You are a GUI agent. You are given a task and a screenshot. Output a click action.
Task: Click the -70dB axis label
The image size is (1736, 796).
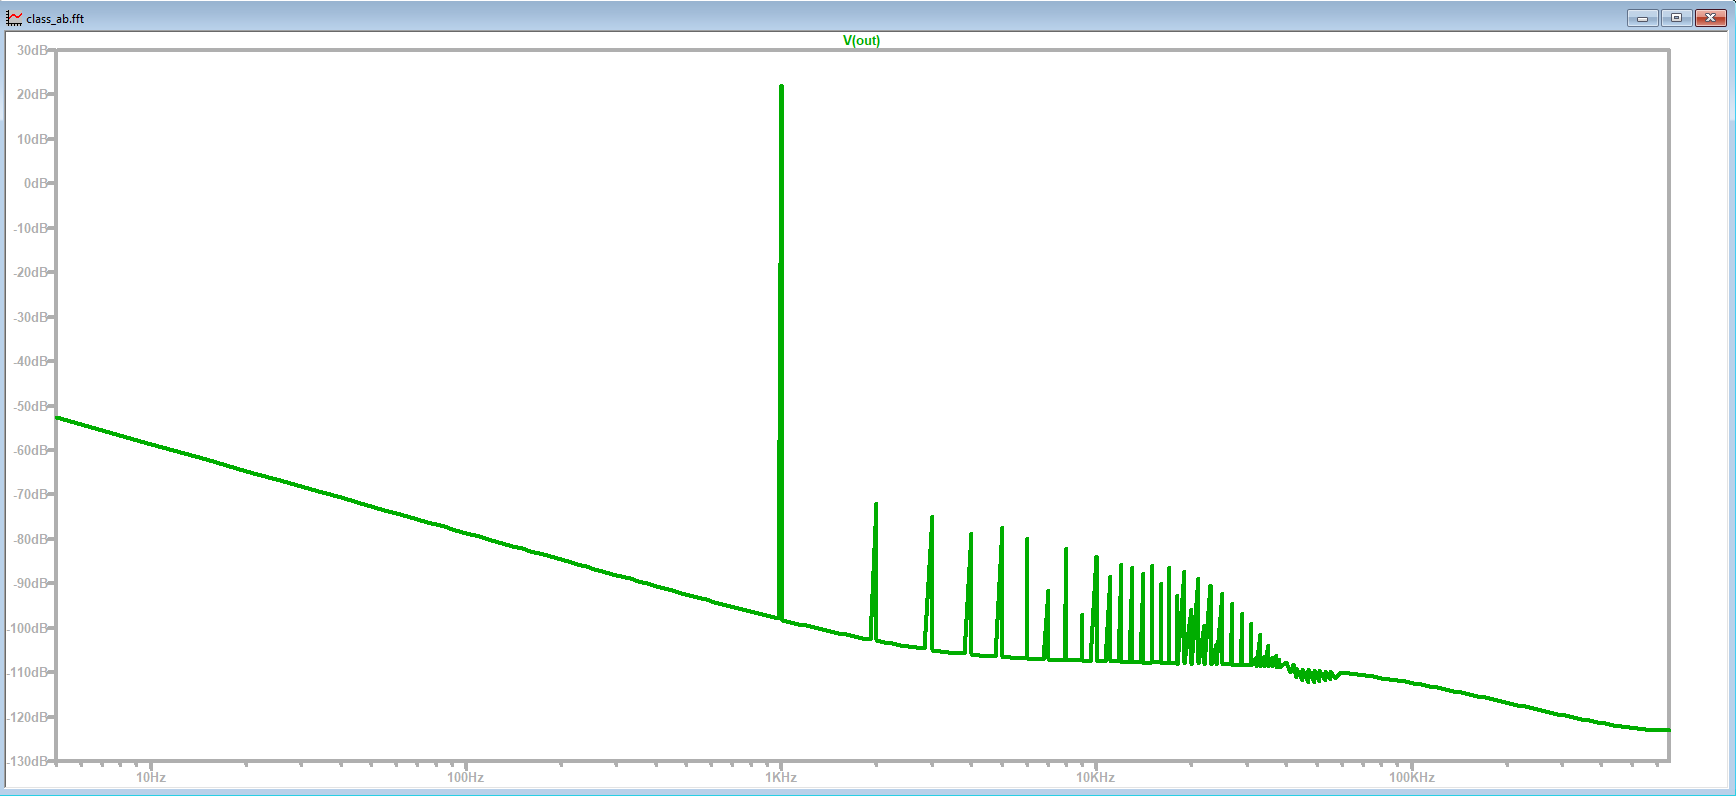click(x=30, y=495)
